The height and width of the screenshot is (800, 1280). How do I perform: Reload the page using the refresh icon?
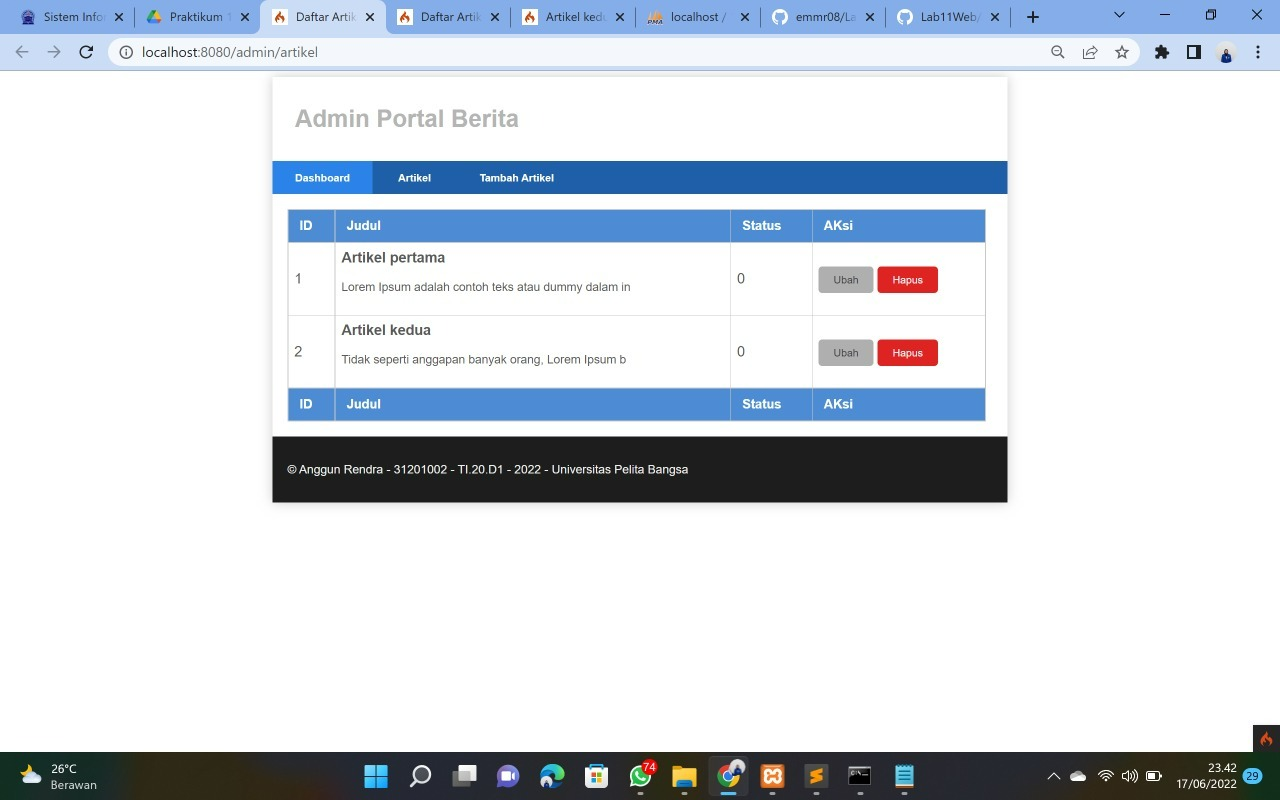[x=85, y=52]
